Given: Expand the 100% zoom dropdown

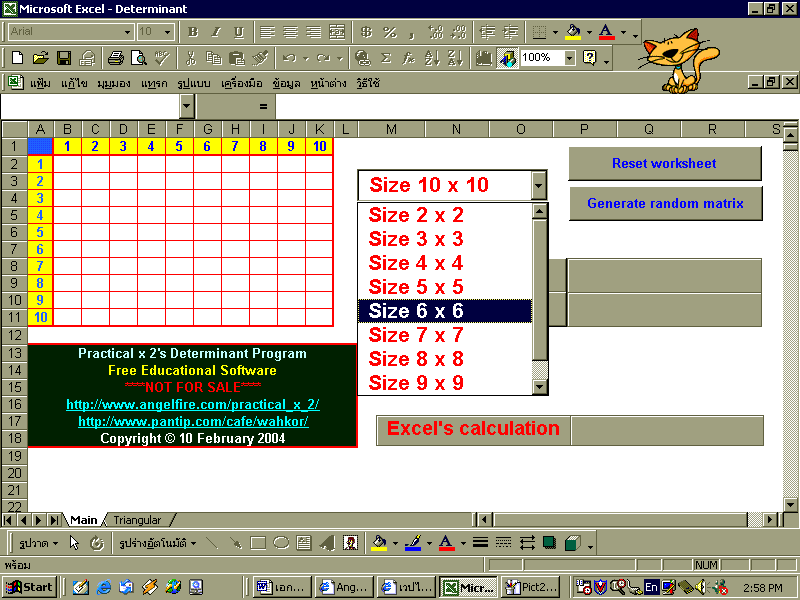Looking at the screenshot, I should click(570, 58).
